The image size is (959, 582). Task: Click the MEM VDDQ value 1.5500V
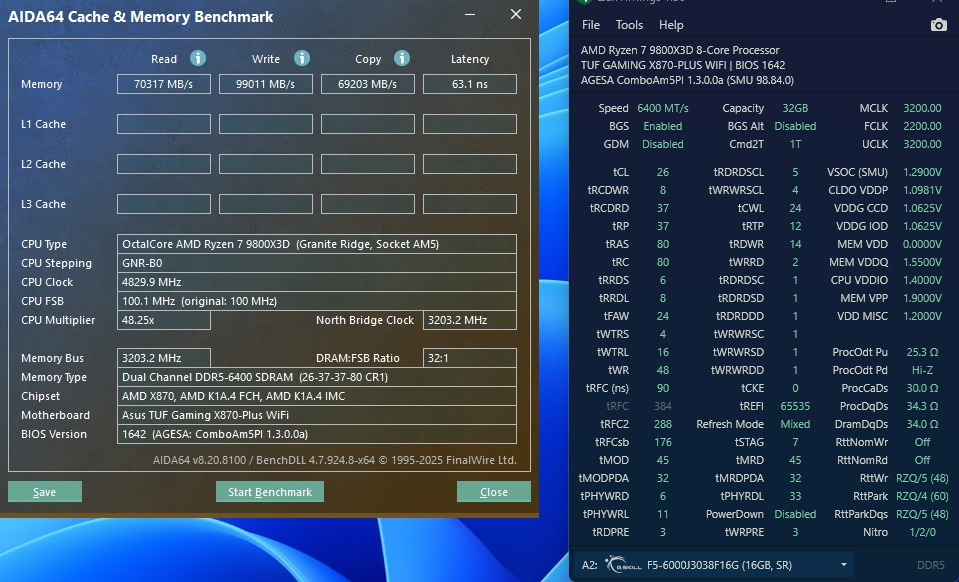coord(922,262)
